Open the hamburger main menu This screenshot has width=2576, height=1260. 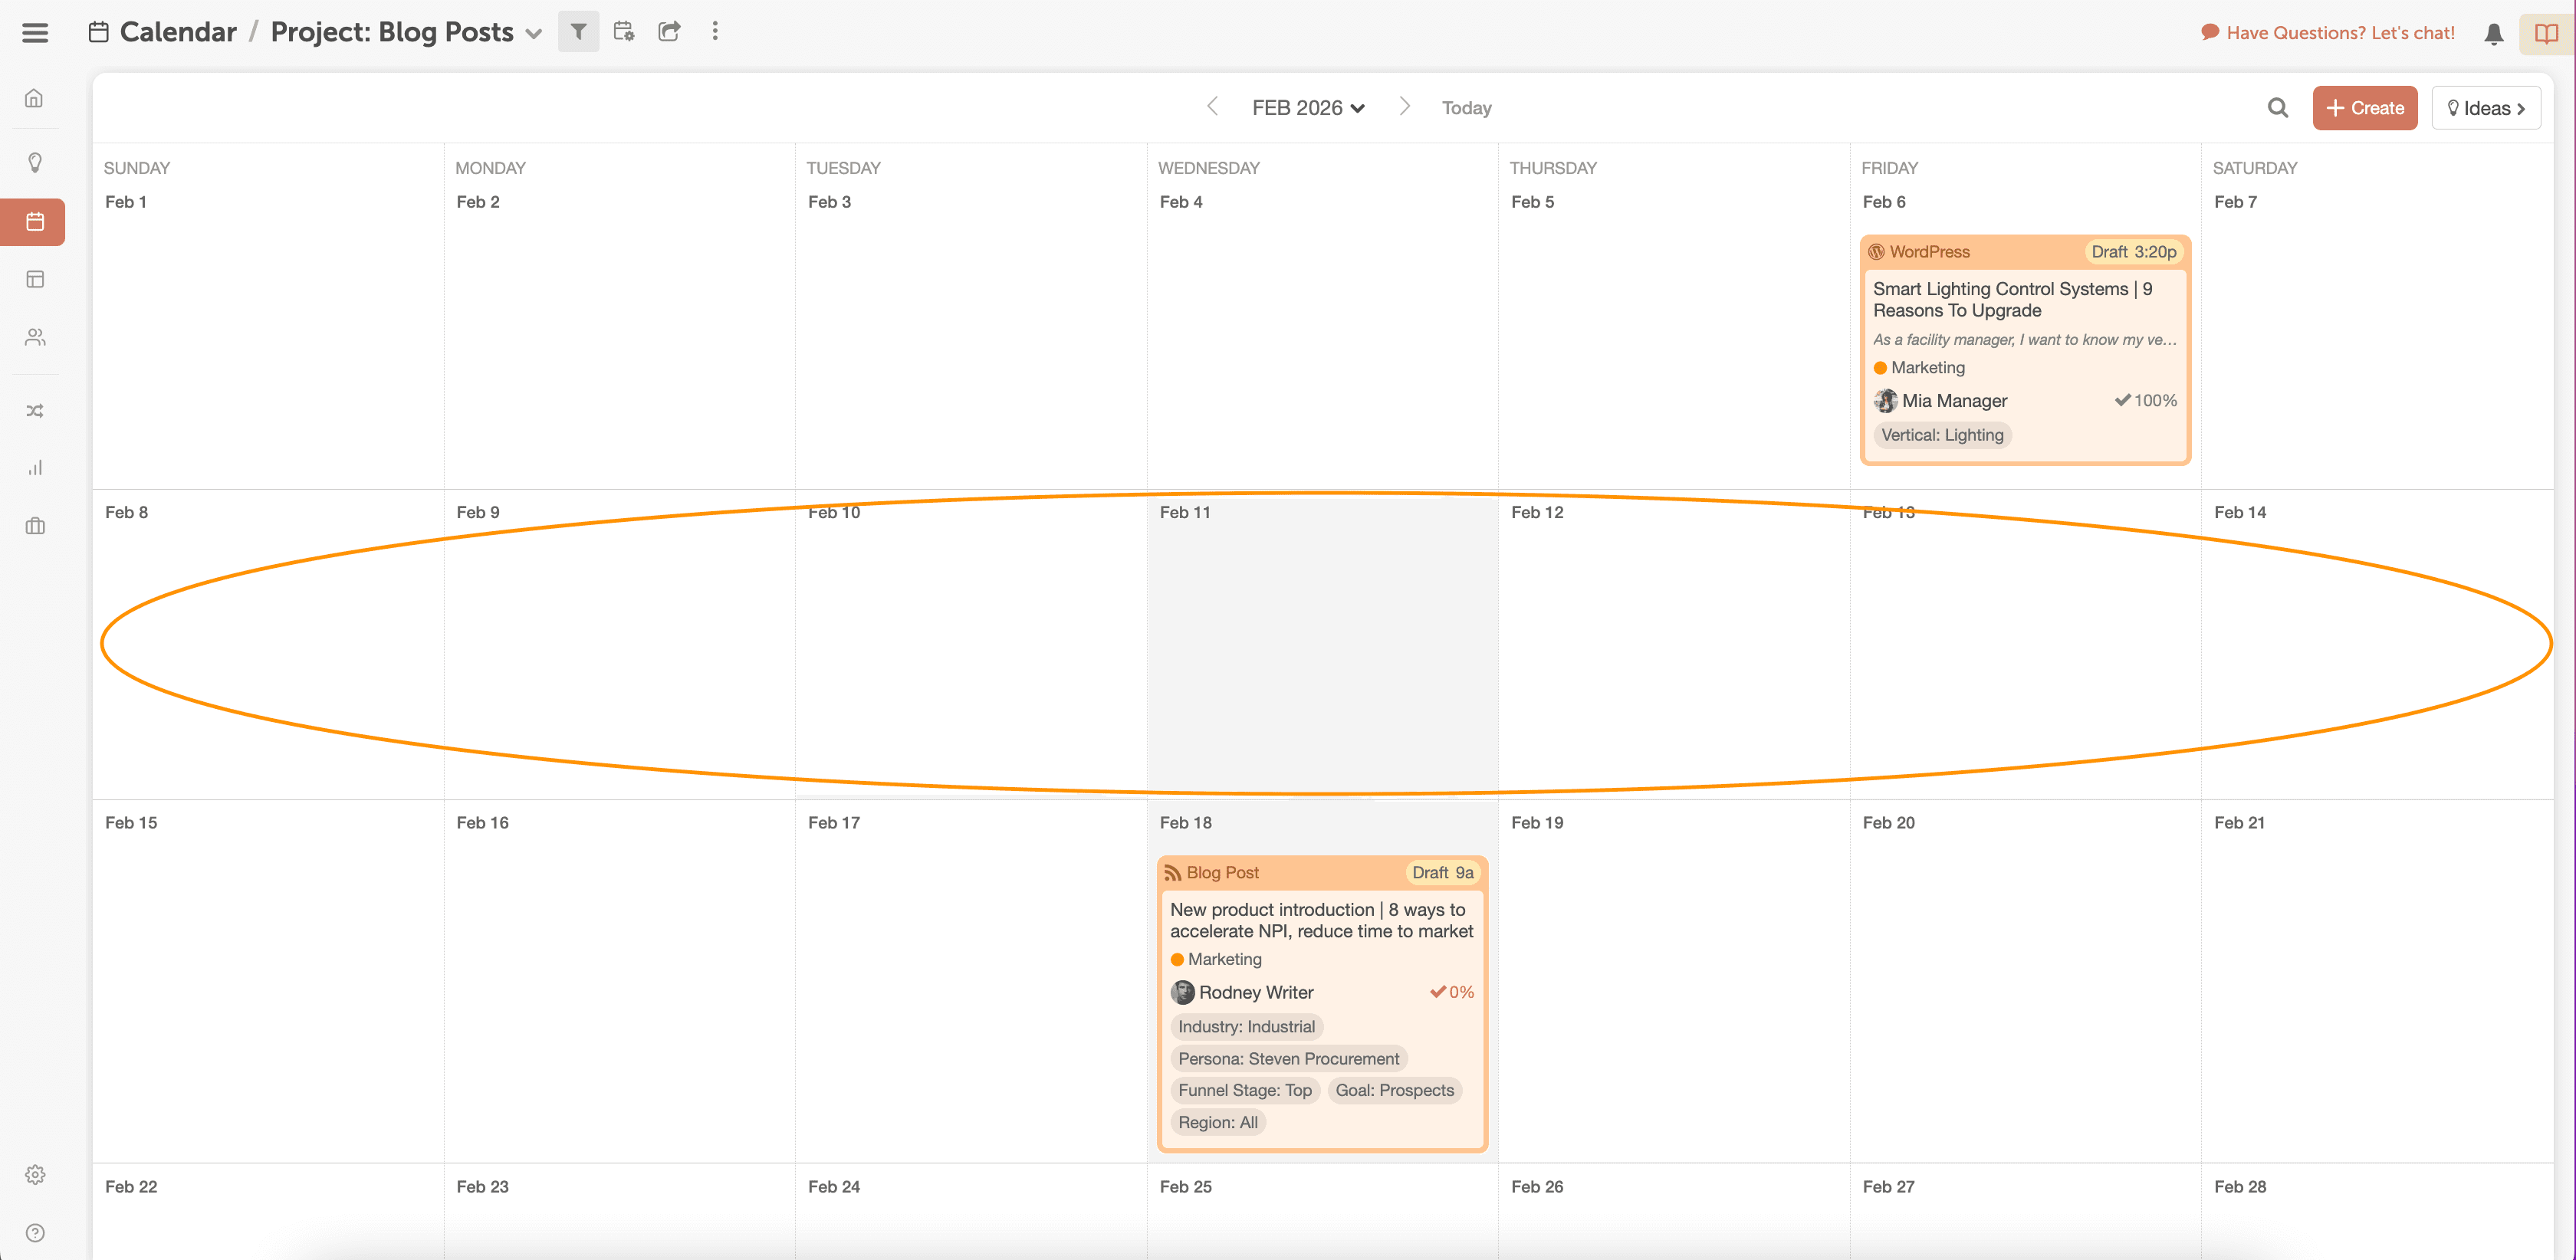(35, 32)
